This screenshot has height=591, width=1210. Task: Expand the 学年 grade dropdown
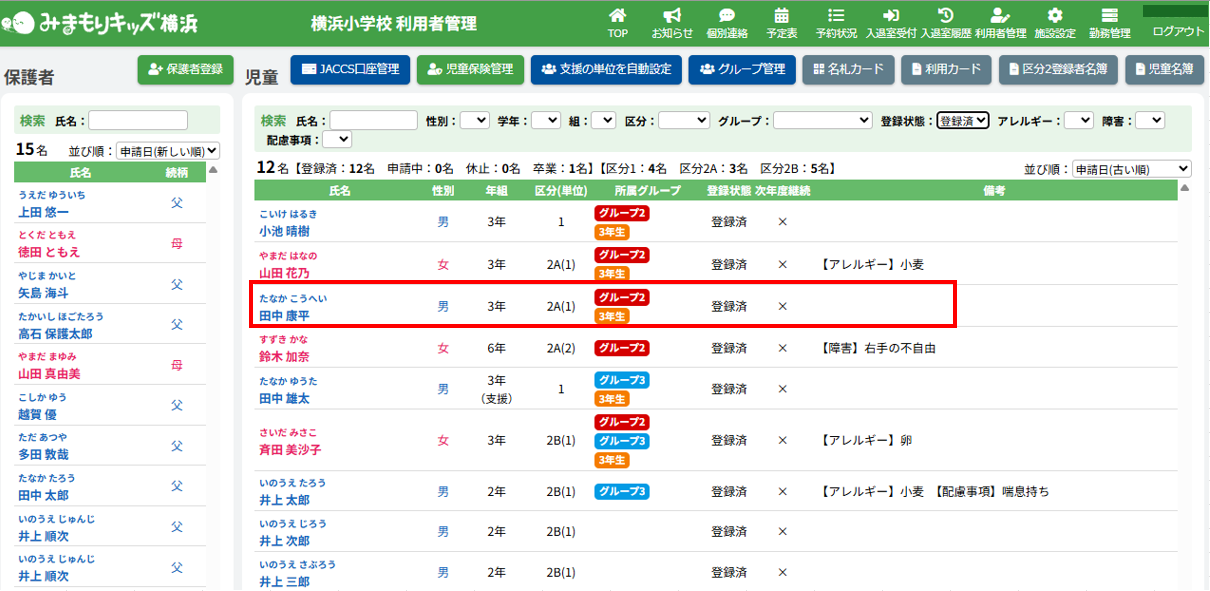[546, 120]
